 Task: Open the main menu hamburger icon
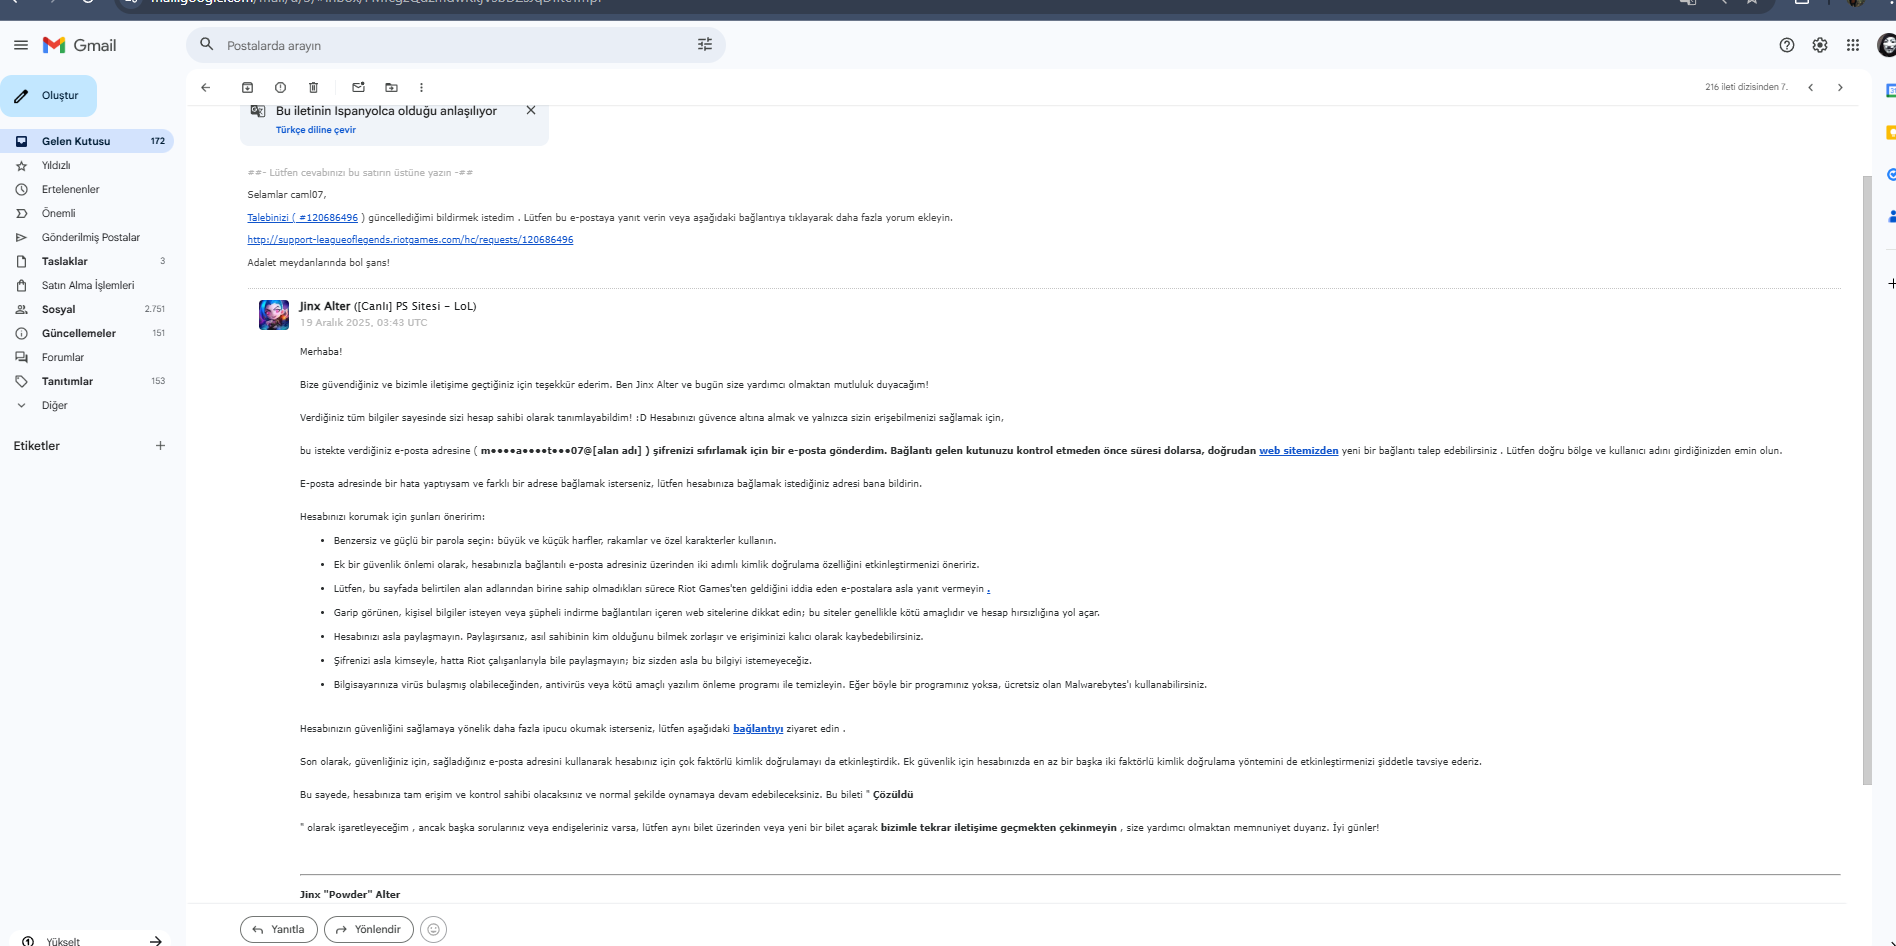[20, 45]
